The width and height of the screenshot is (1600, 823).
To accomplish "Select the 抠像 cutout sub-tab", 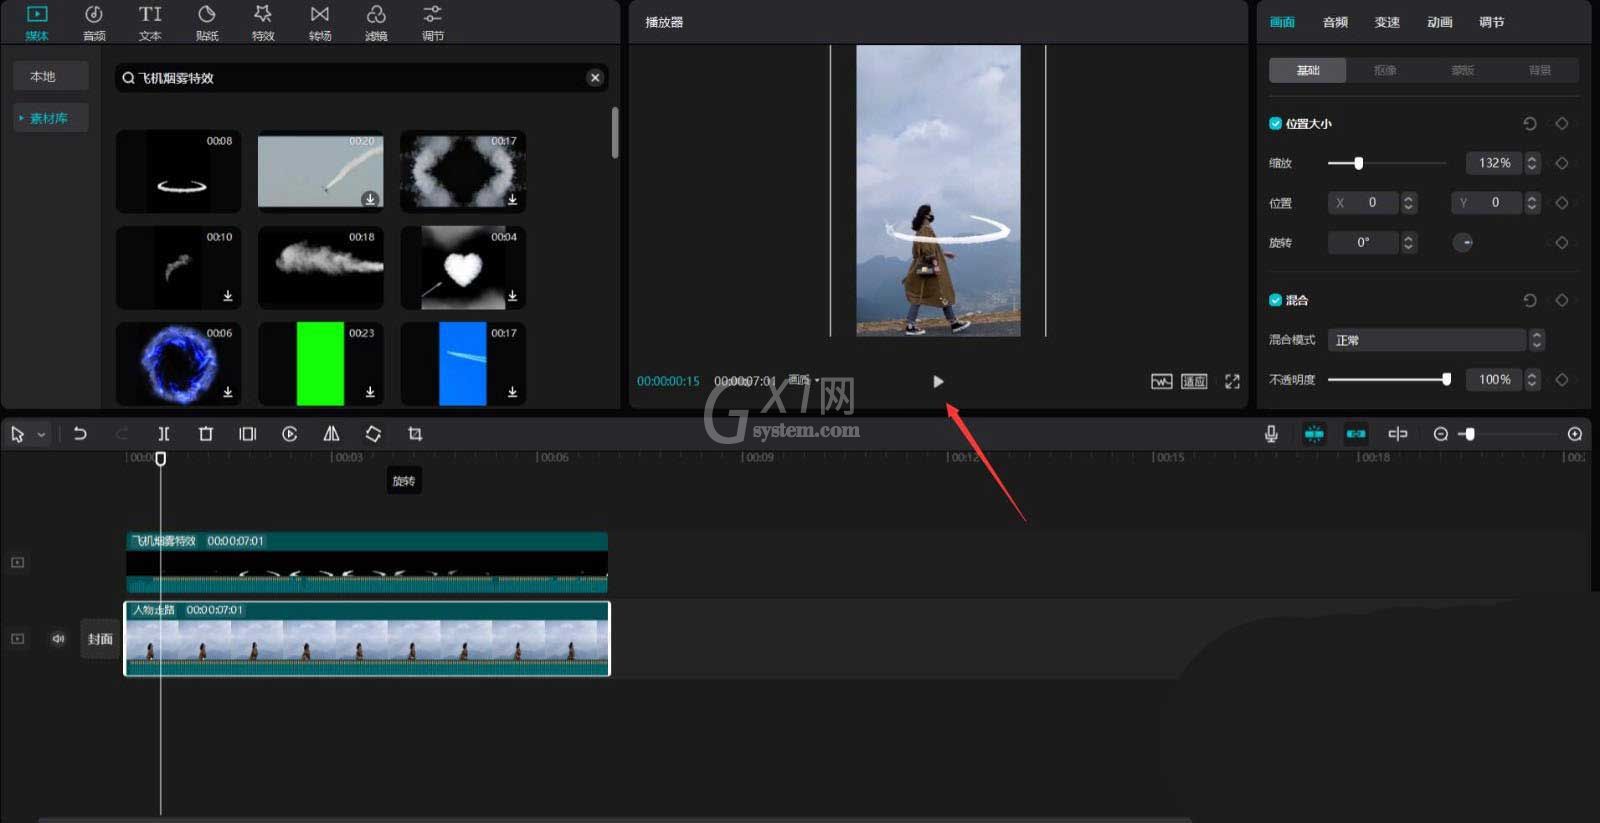I will [x=1385, y=70].
